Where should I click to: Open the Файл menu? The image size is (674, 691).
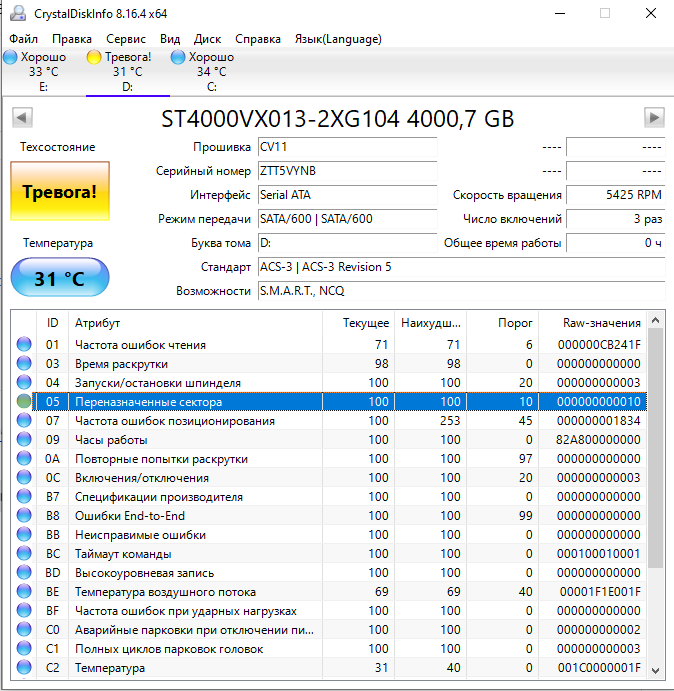(24, 39)
